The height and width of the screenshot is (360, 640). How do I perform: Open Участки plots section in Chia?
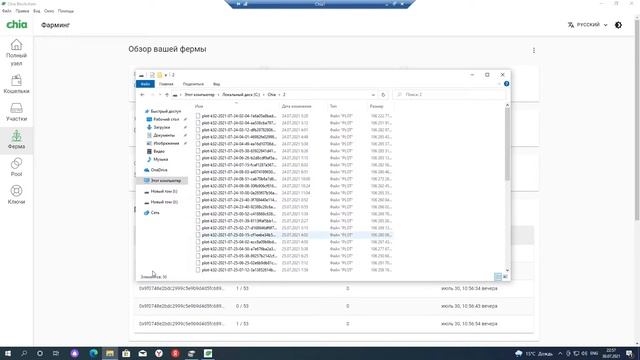tap(16, 112)
